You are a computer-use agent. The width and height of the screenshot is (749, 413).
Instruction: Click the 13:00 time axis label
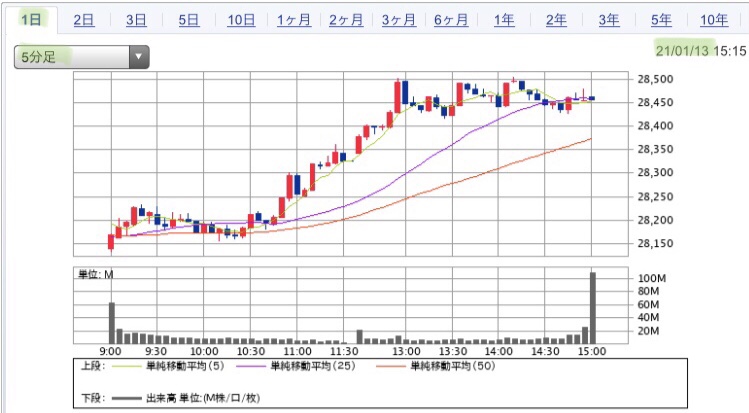click(406, 352)
